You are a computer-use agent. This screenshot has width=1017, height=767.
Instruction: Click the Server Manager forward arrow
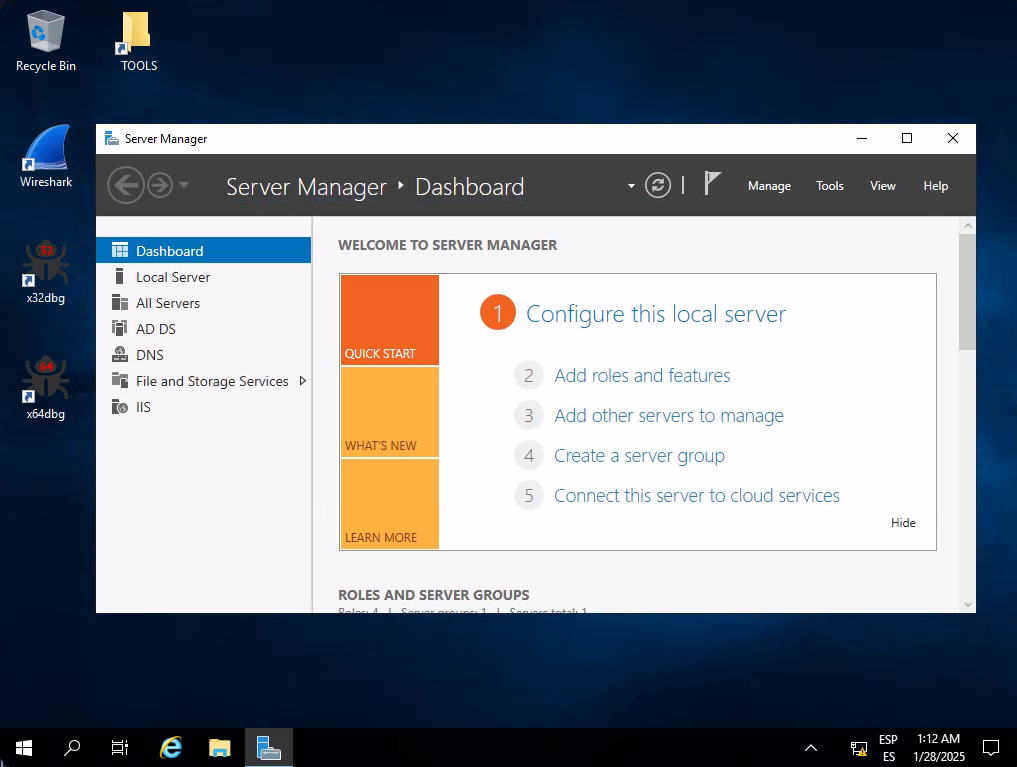(160, 185)
